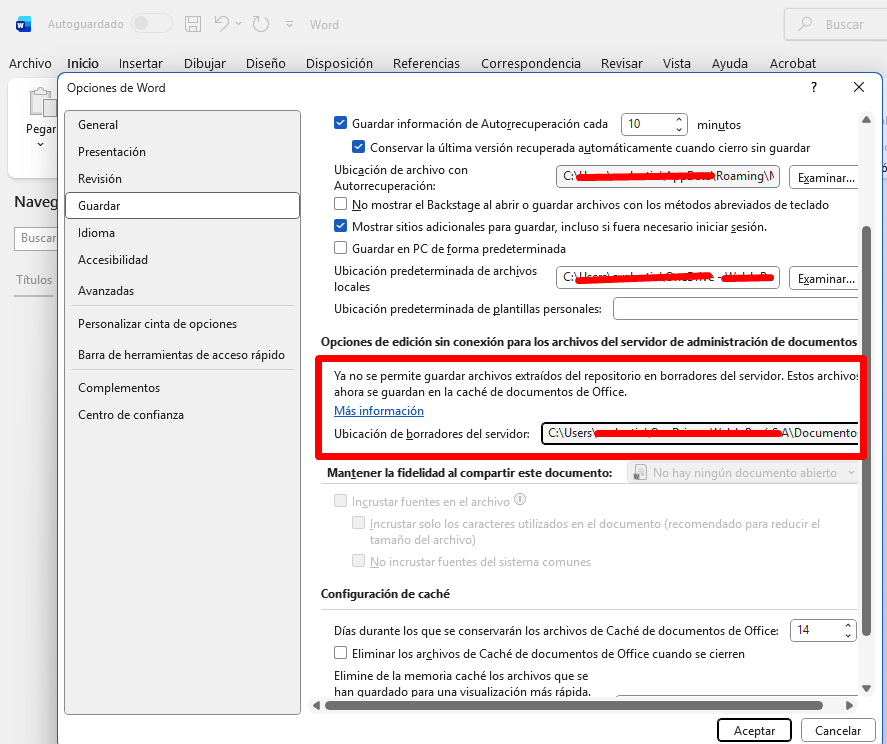Select the Revisión options category
The width and height of the screenshot is (887, 744).
point(182,179)
